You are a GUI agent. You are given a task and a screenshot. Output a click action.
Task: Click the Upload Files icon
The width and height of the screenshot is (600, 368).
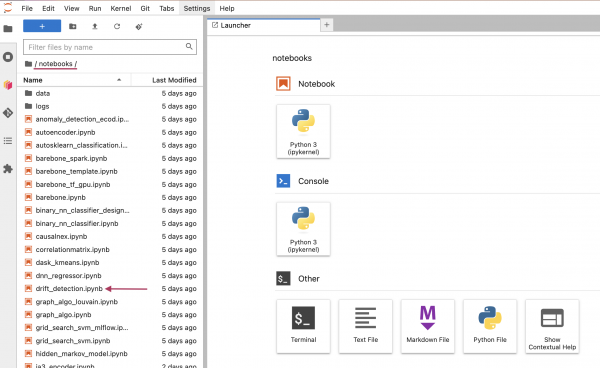coord(95,26)
